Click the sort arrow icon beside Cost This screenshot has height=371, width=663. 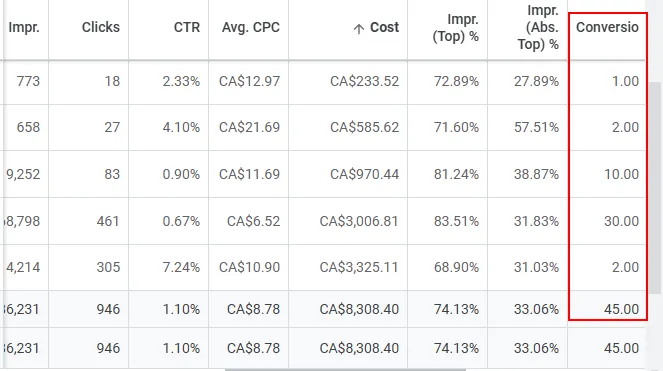359,29
